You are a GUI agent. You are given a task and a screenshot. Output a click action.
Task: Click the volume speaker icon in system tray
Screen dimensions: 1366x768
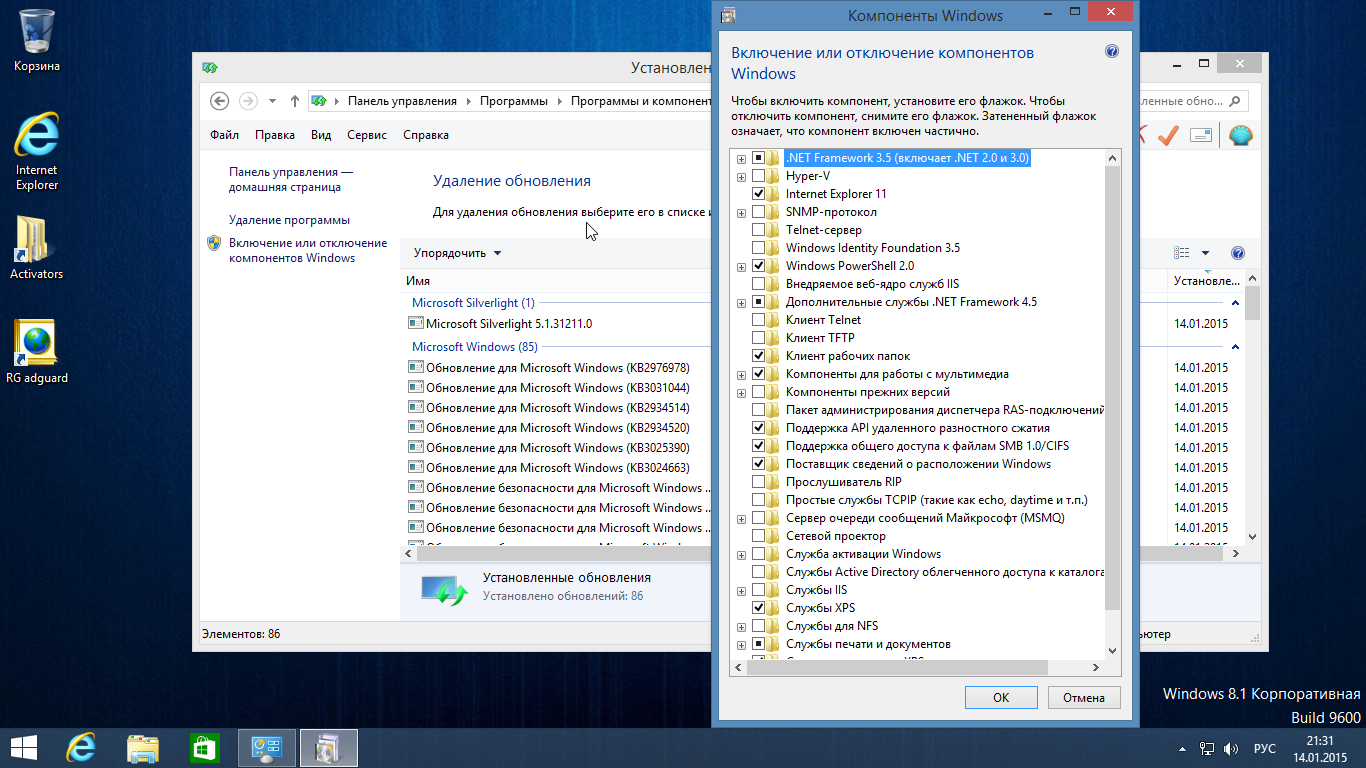[1232, 748]
